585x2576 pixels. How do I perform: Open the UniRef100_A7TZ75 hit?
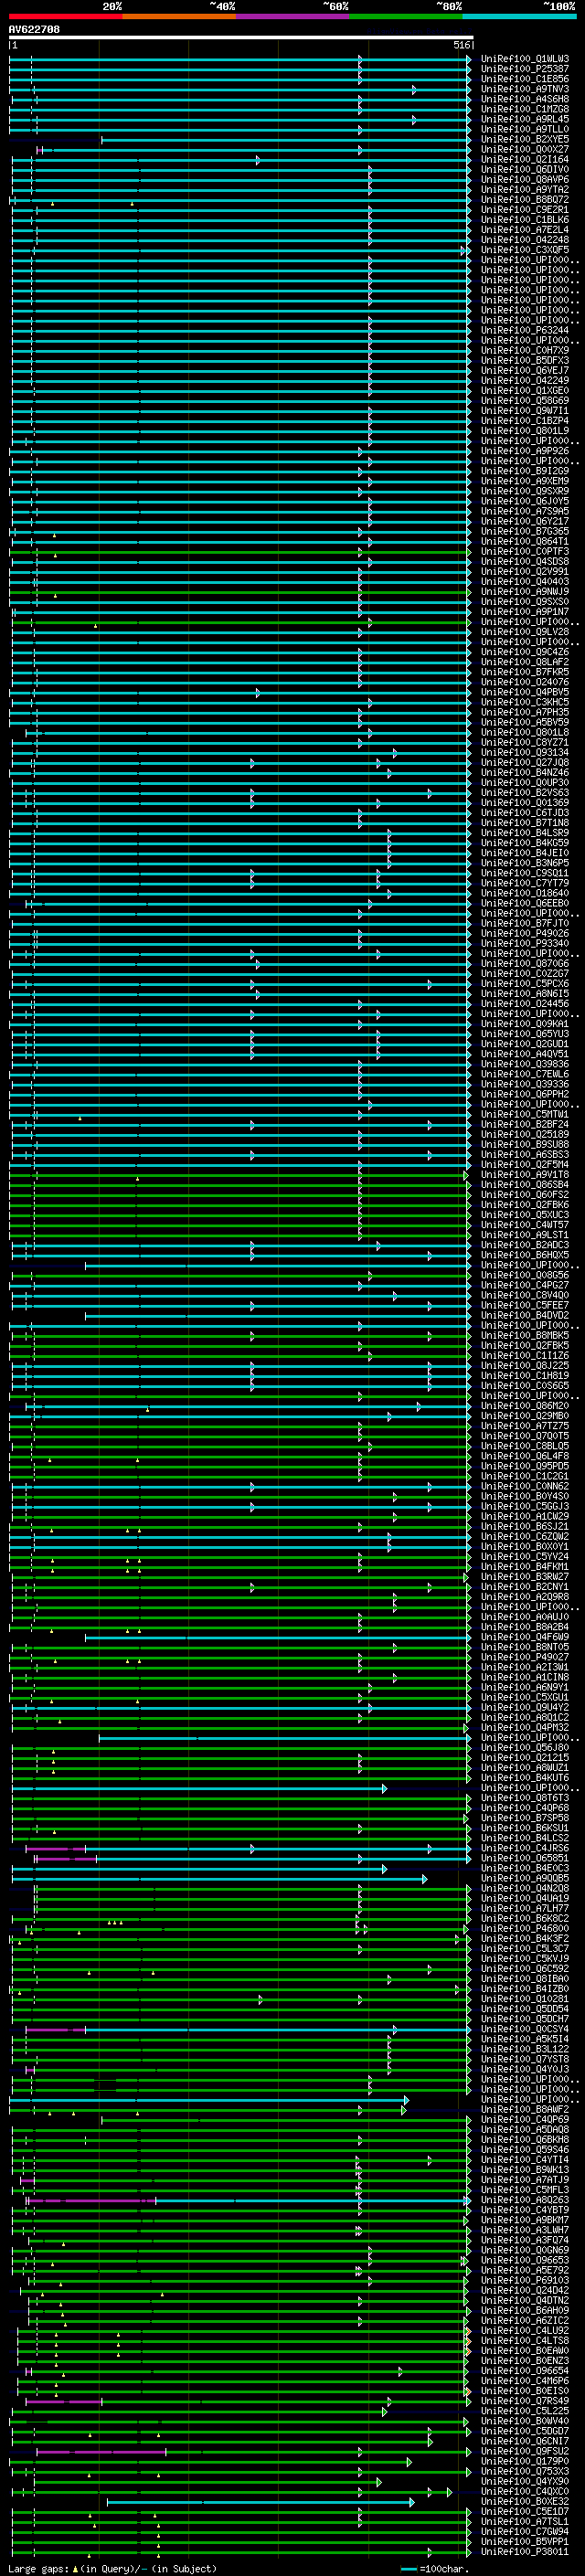coord(525,1425)
